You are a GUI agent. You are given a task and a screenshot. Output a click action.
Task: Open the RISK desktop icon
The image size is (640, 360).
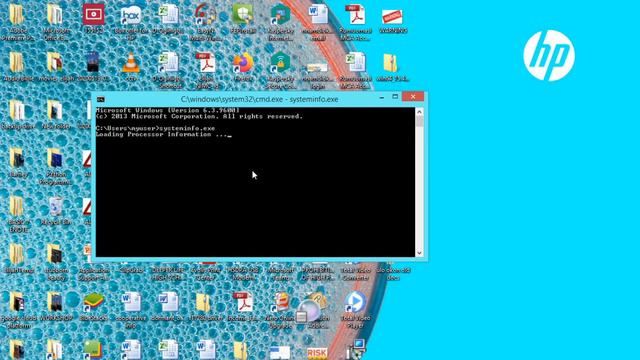pos(317,352)
